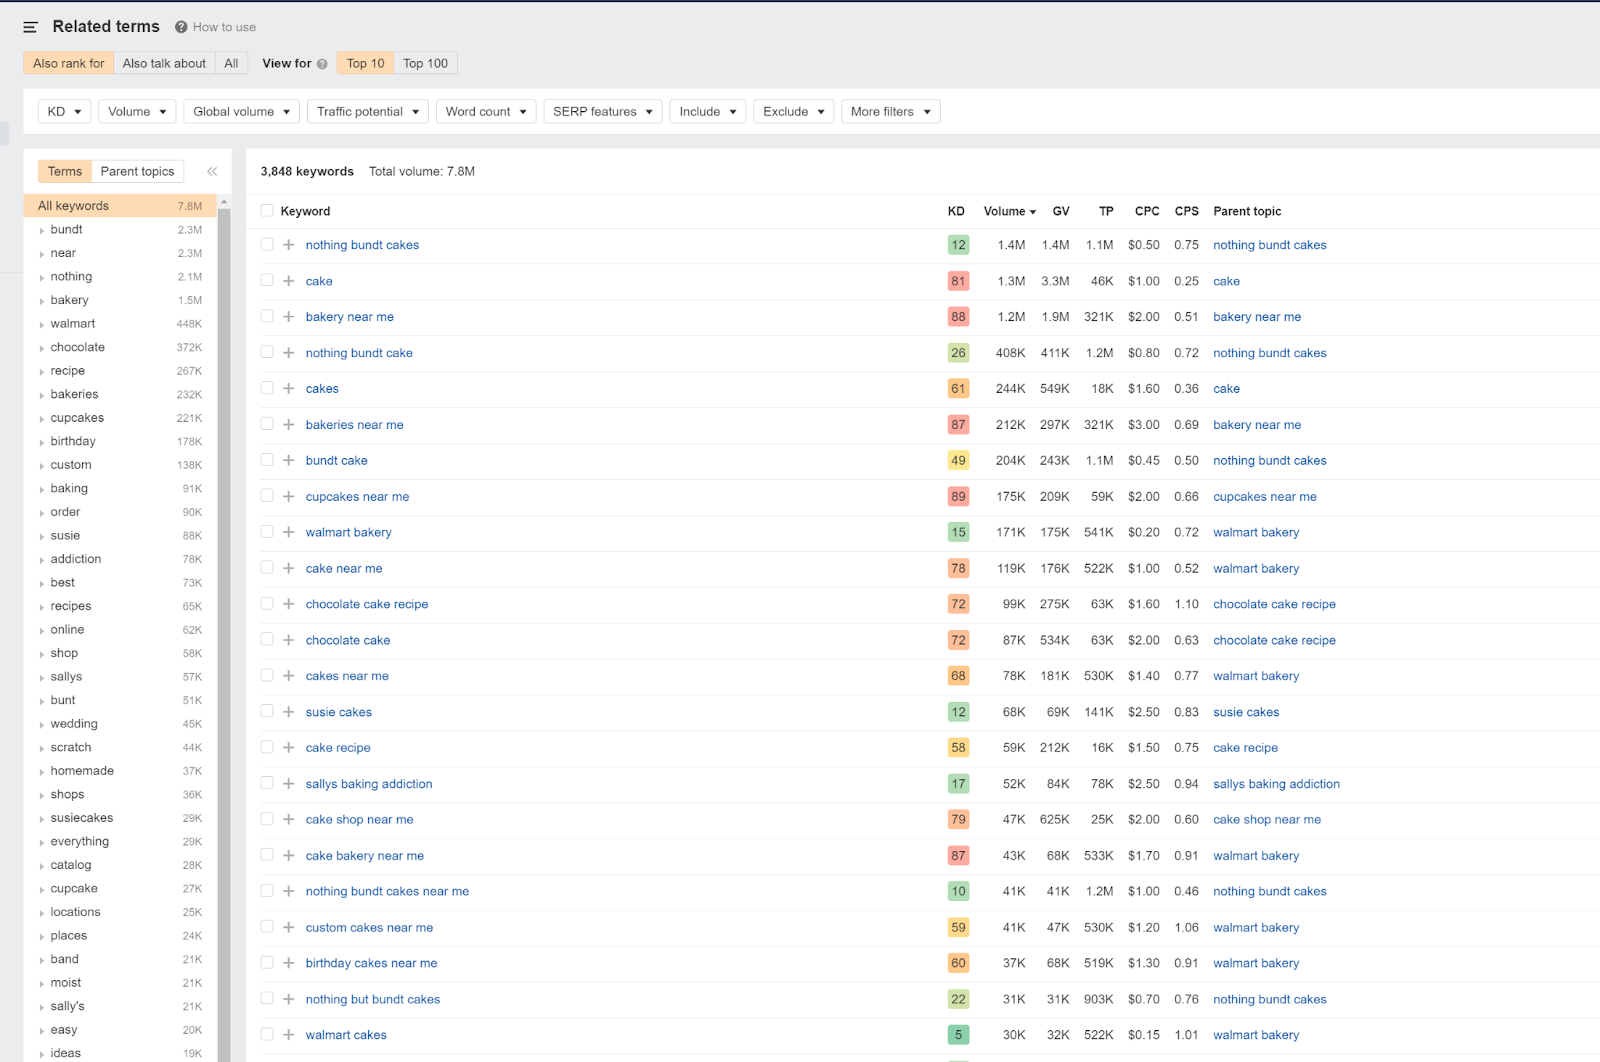Viewport: 1600px width, 1062px height.
Task: Add 'sallys baking addiction' via plus icon
Action: coord(288,784)
